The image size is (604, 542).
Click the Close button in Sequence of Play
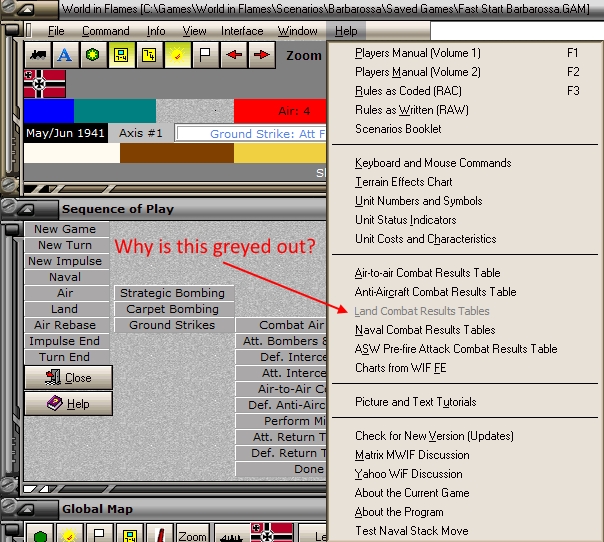[x=69, y=378]
